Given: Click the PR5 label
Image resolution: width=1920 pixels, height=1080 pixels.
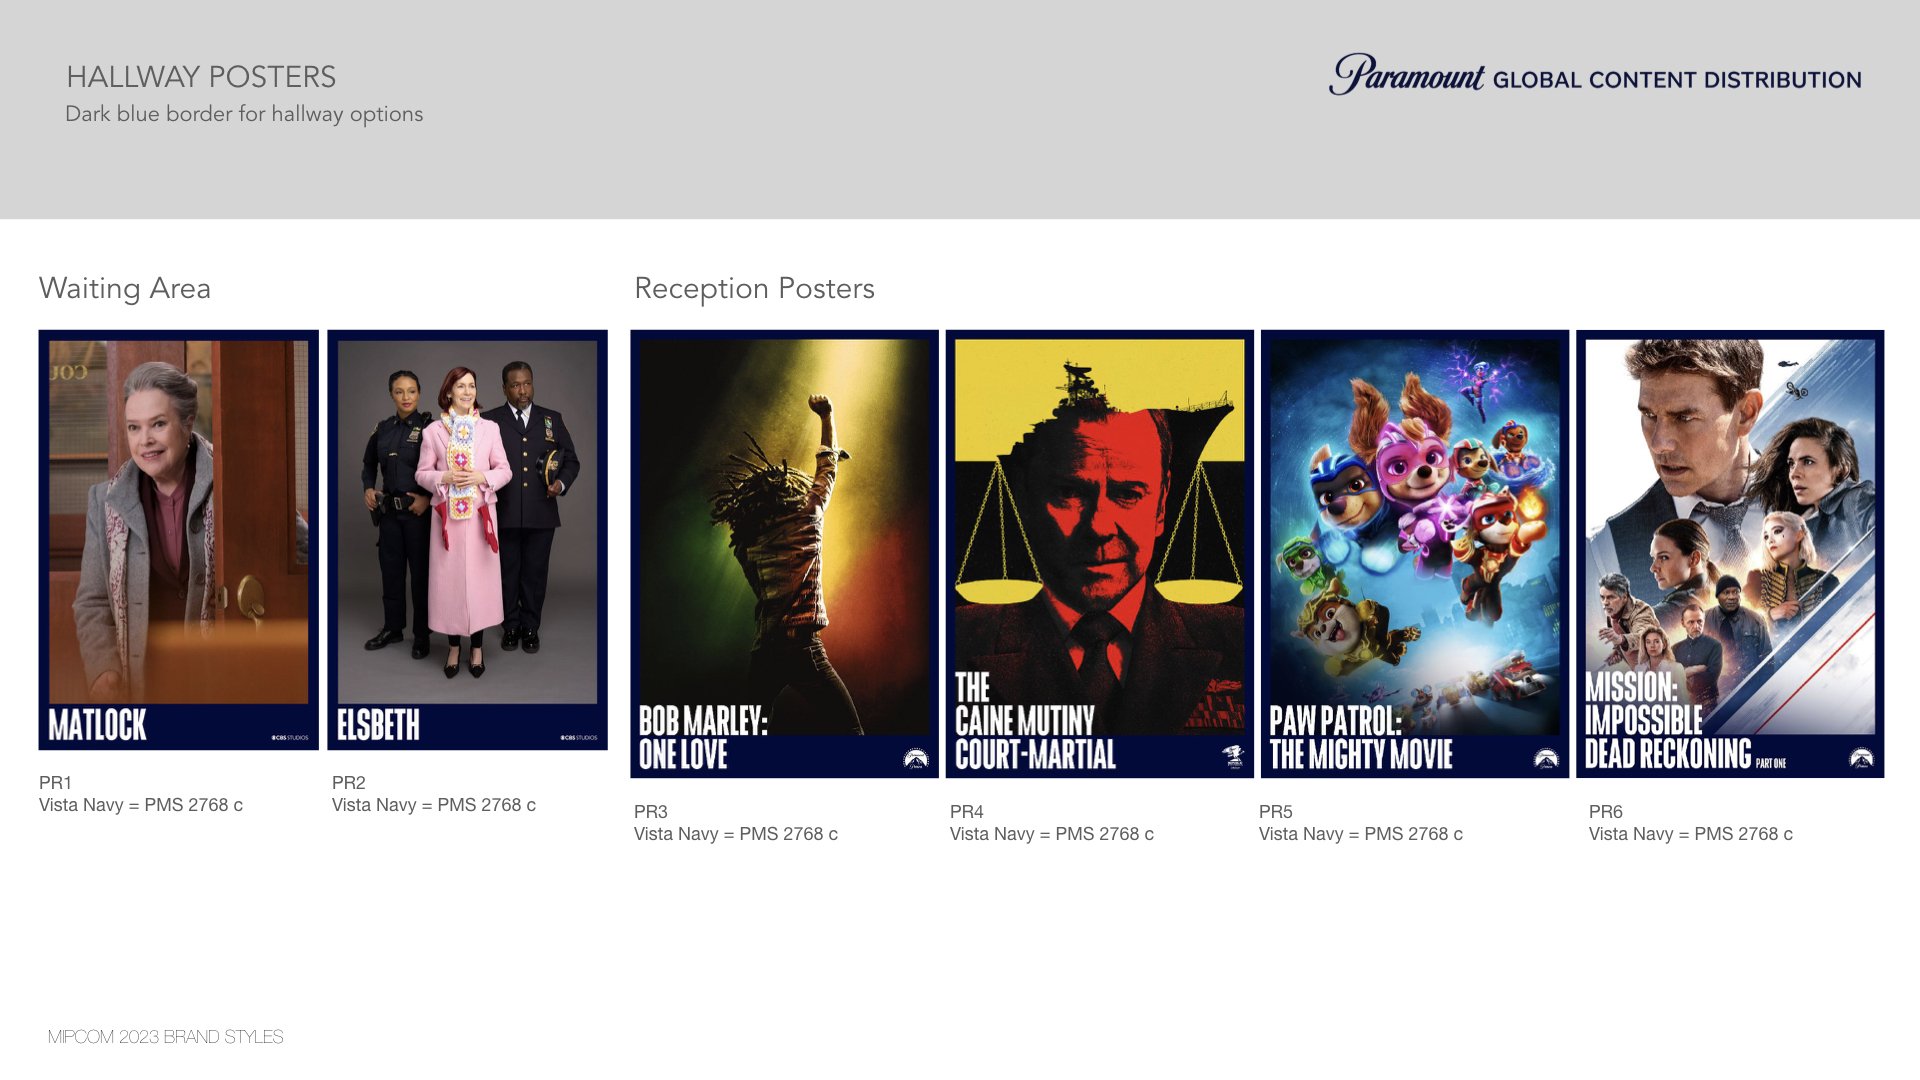Looking at the screenshot, I should (1276, 811).
